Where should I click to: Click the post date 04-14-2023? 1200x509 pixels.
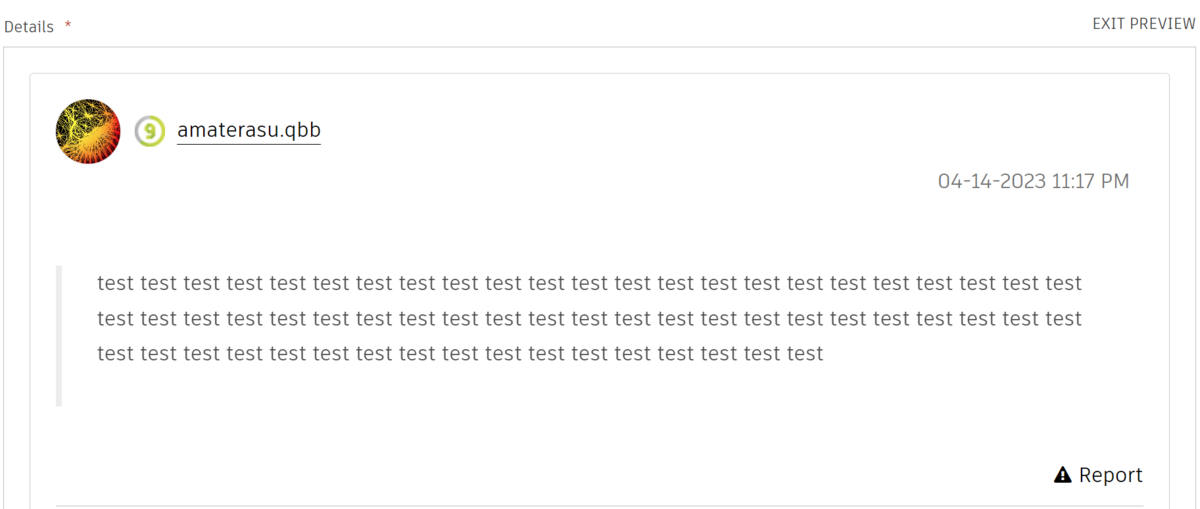(x=992, y=181)
